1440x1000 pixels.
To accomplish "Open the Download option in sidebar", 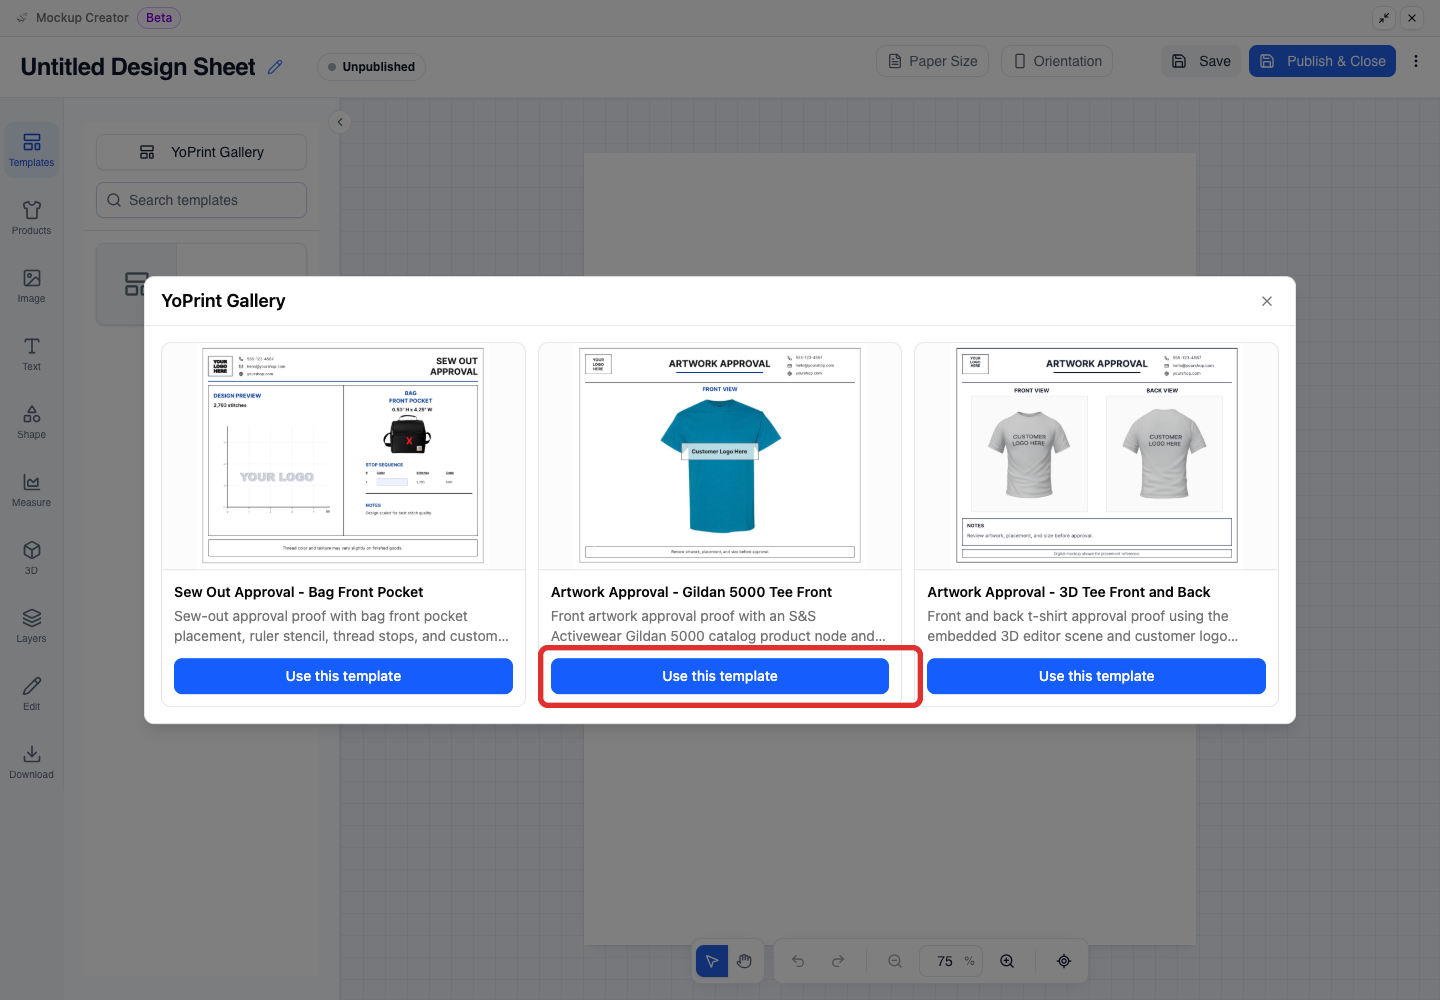I will [32, 762].
